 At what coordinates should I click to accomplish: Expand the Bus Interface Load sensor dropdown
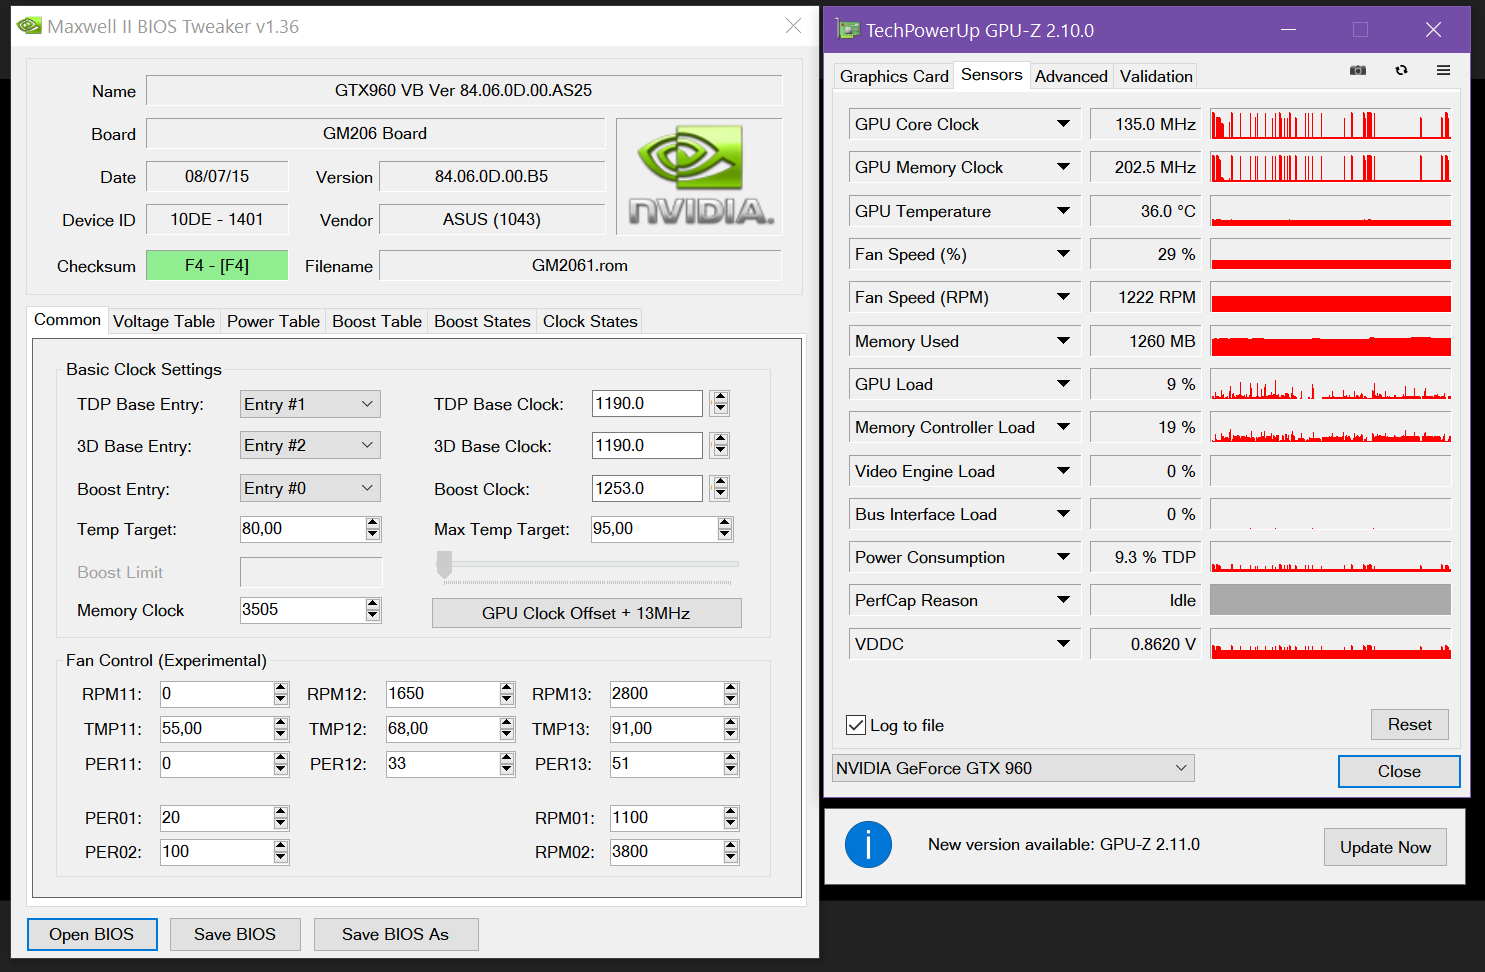click(x=1063, y=514)
